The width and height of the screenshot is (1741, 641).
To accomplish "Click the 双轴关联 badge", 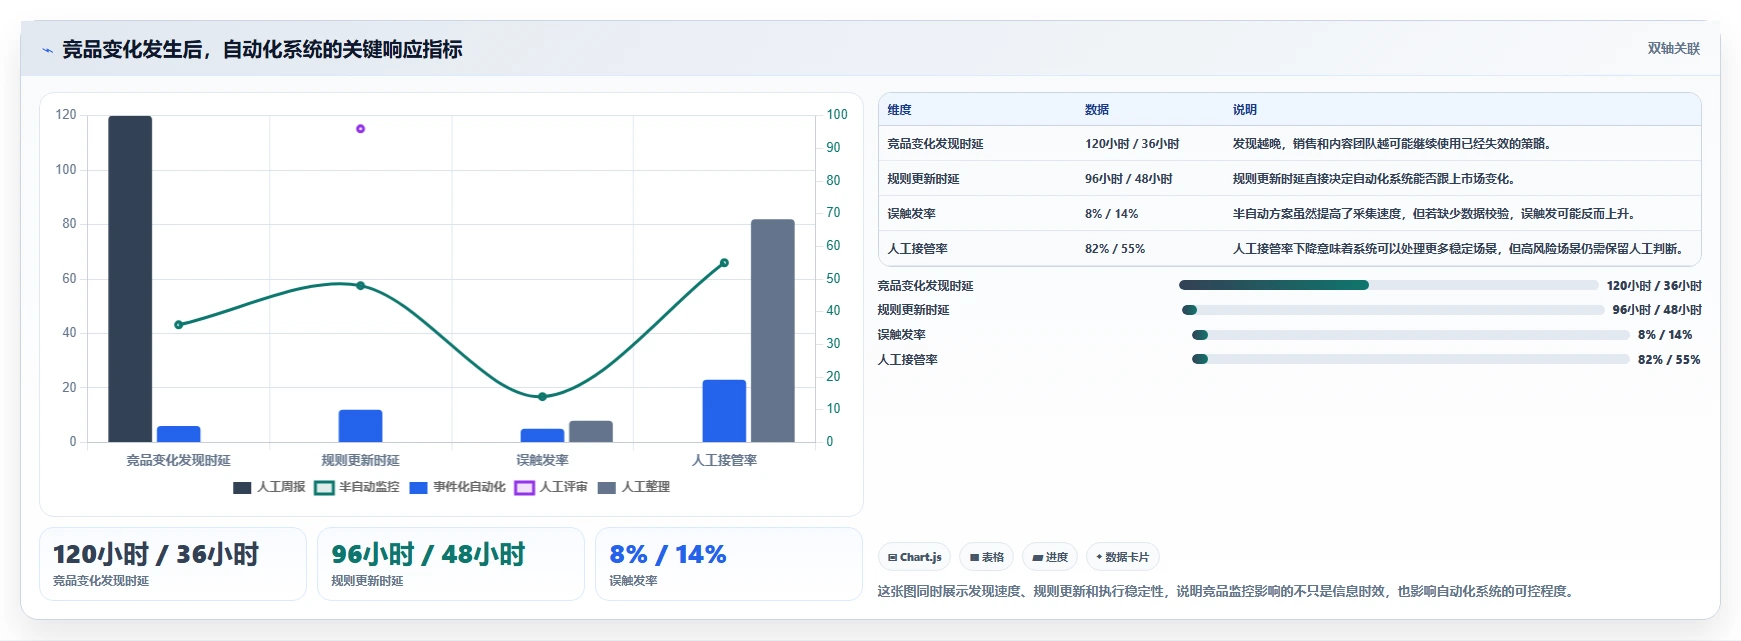I will pos(1673,48).
